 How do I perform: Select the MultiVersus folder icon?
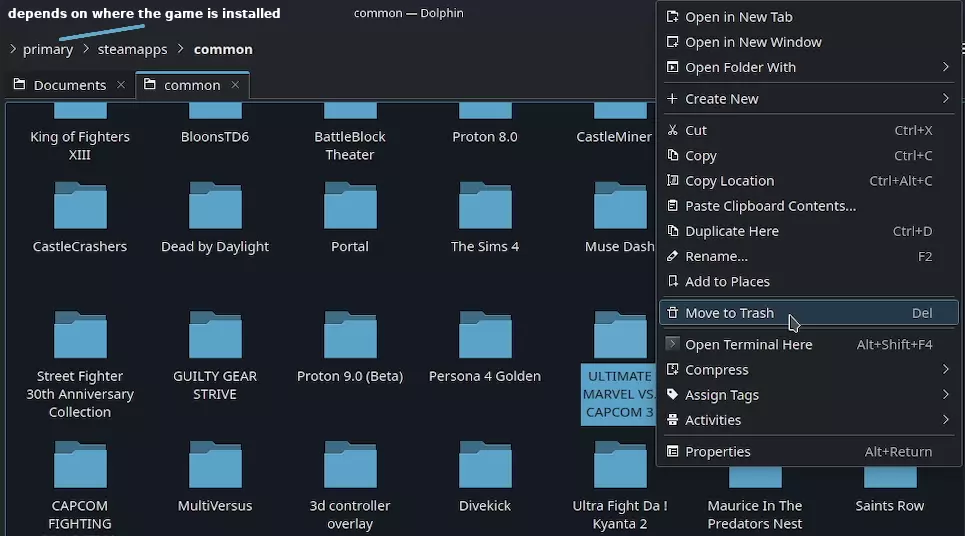(215, 465)
